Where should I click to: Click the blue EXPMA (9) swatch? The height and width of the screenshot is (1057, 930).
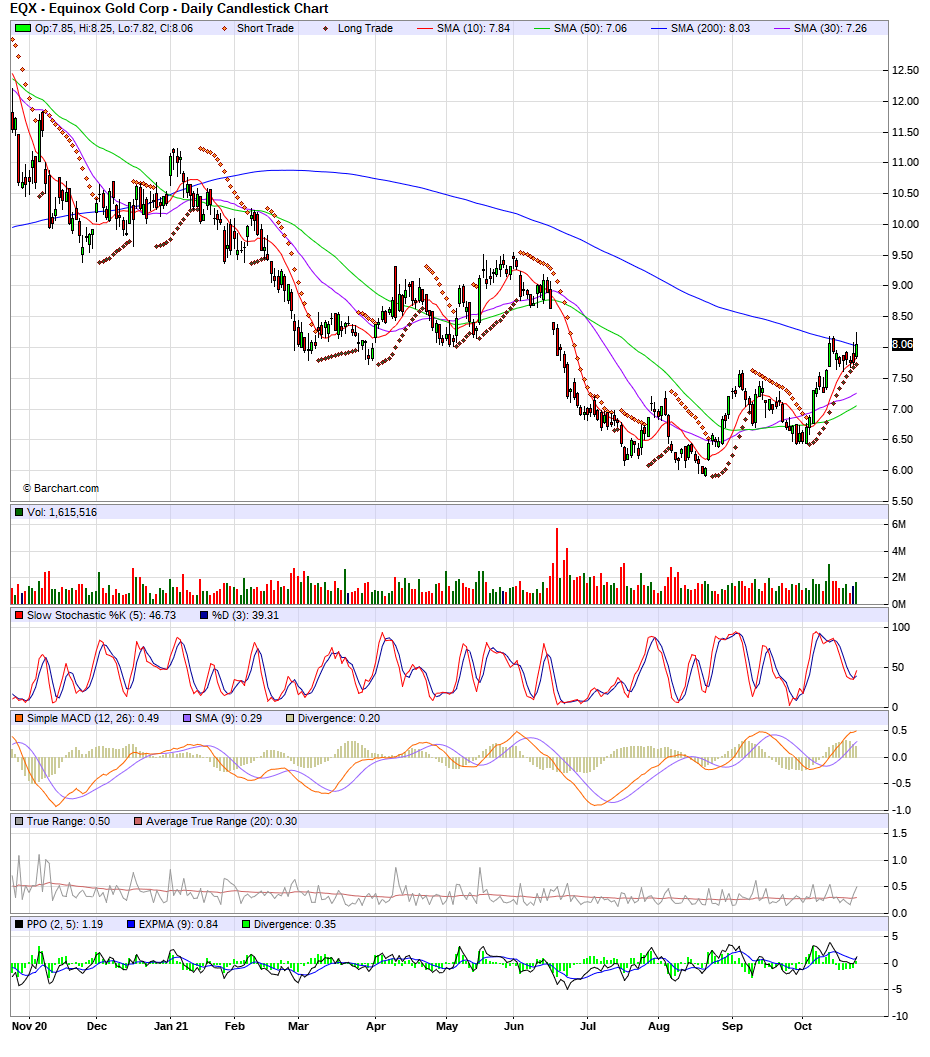click(131, 924)
